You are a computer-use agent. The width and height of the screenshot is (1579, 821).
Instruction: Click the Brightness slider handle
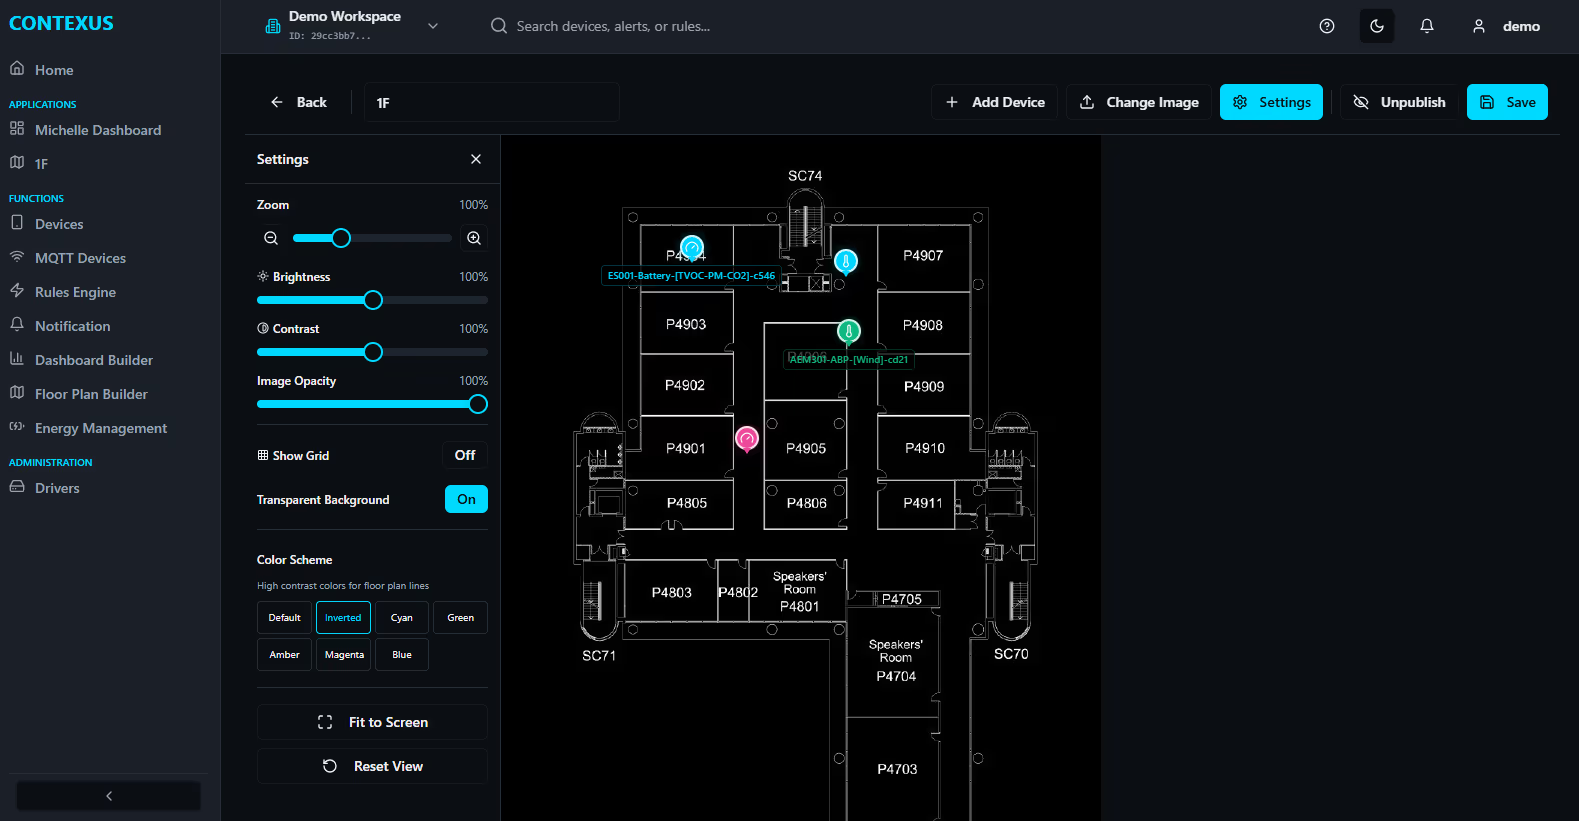pyautogui.click(x=373, y=300)
